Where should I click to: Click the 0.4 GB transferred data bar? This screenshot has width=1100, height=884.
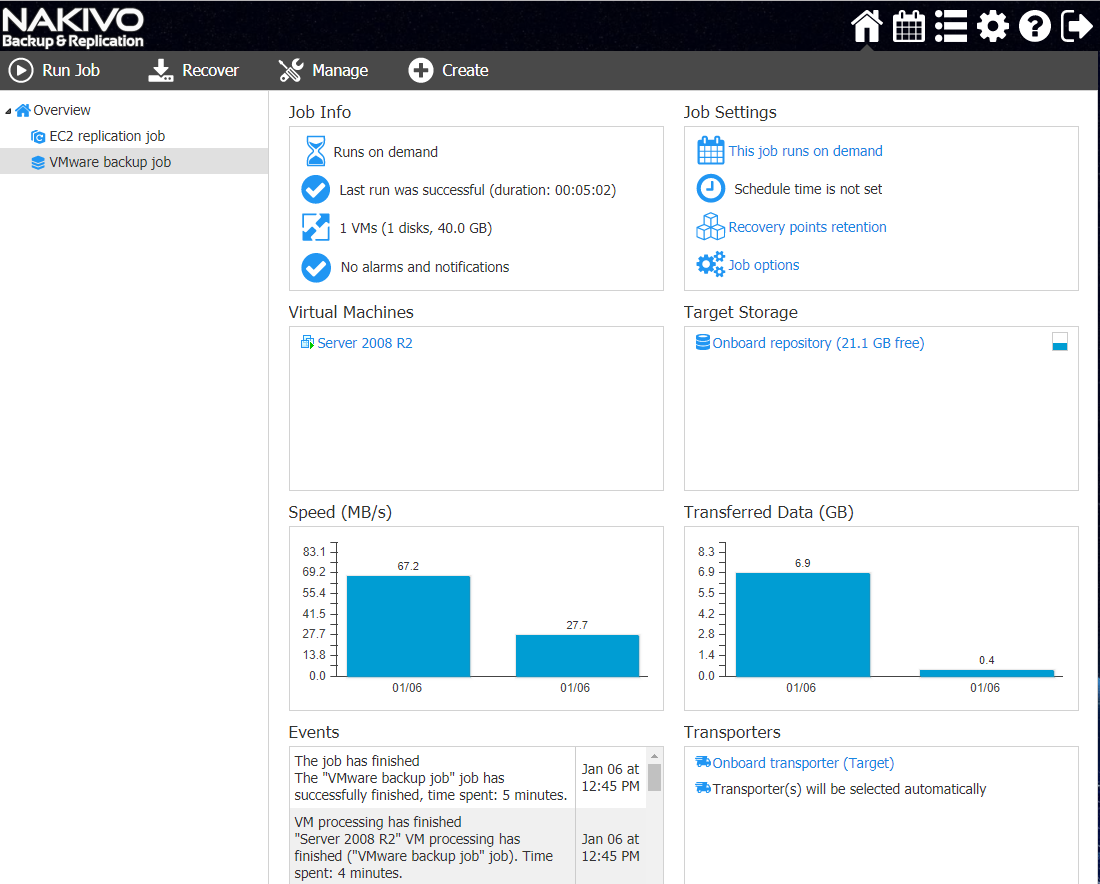click(x=987, y=673)
